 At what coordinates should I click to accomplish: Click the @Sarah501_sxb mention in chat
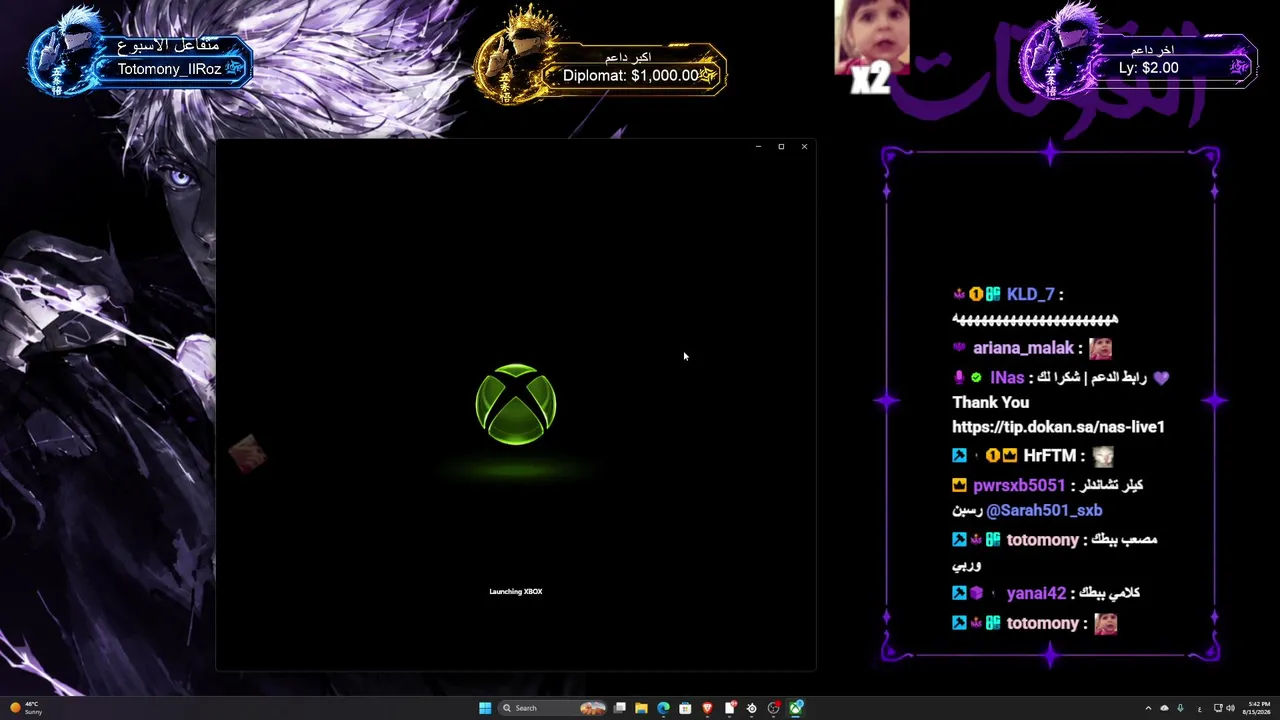(1044, 510)
